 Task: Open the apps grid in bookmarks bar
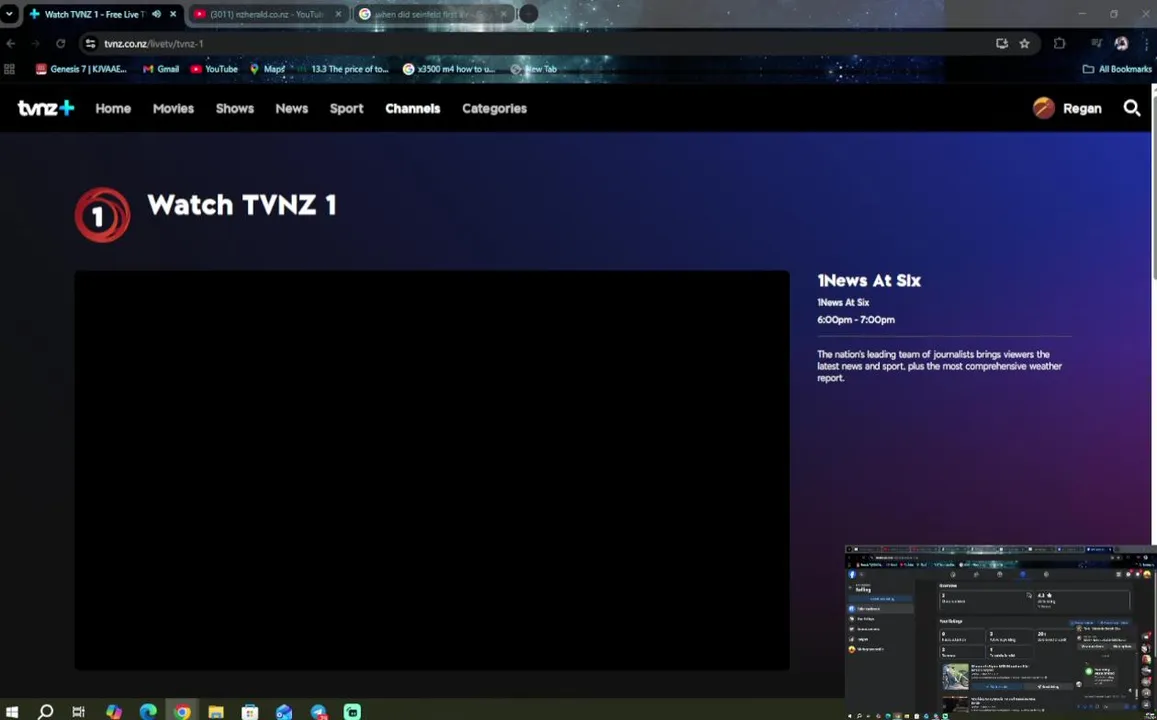click(10, 69)
